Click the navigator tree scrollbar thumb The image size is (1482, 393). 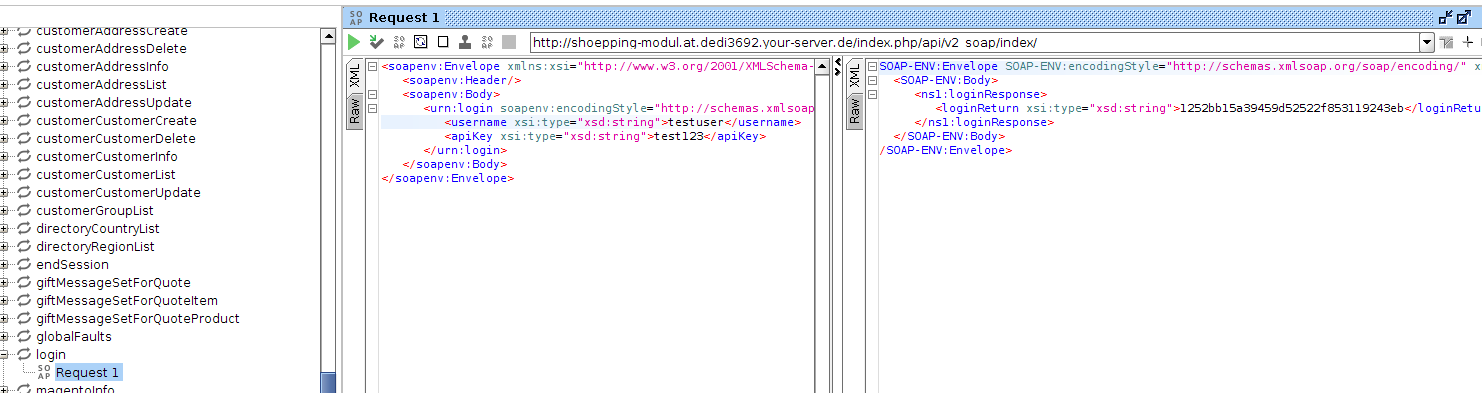[x=328, y=383]
